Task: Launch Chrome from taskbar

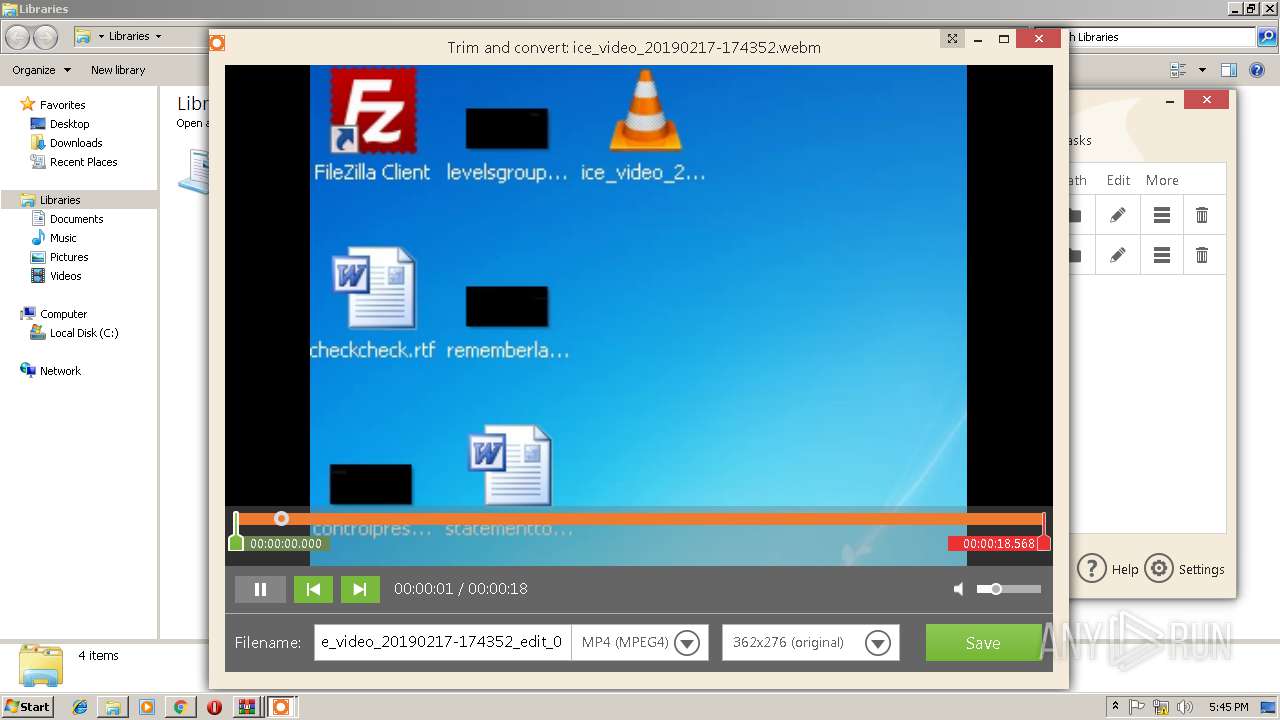Action: click(x=180, y=707)
